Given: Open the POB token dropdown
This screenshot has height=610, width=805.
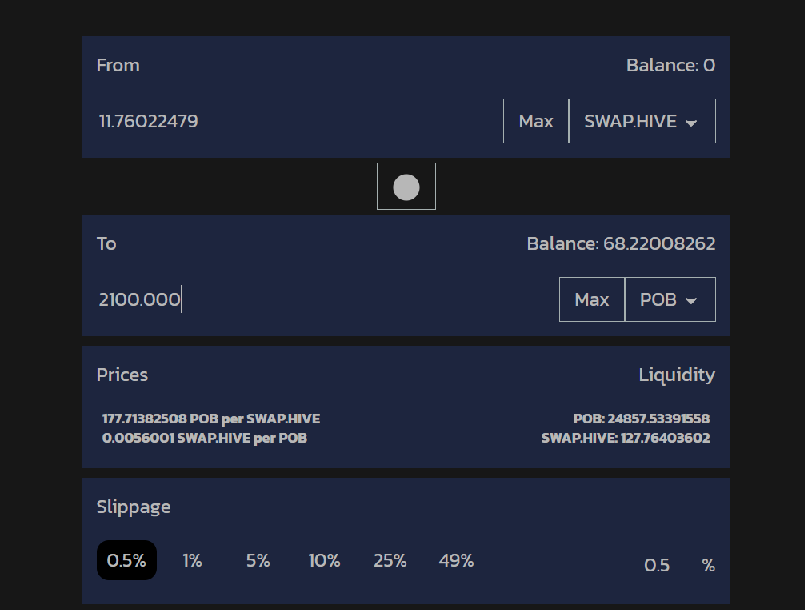Looking at the screenshot, I should pyautogui.click(x=670, y=299).
